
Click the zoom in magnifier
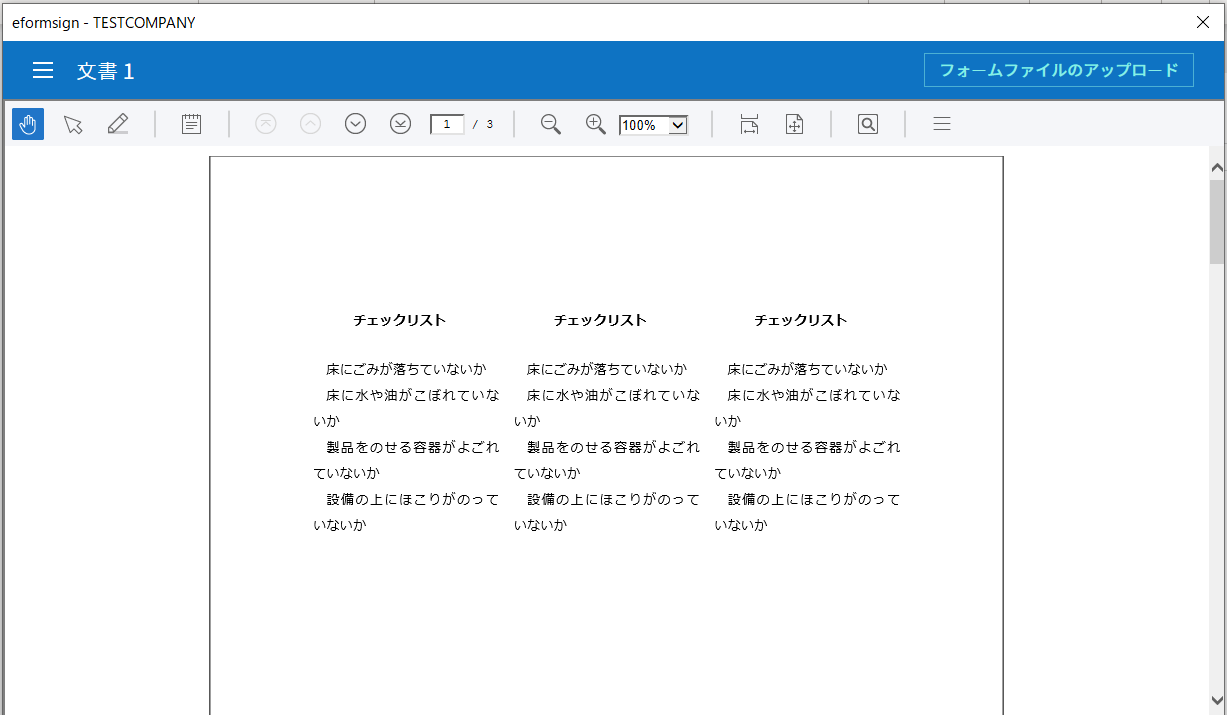596,124
